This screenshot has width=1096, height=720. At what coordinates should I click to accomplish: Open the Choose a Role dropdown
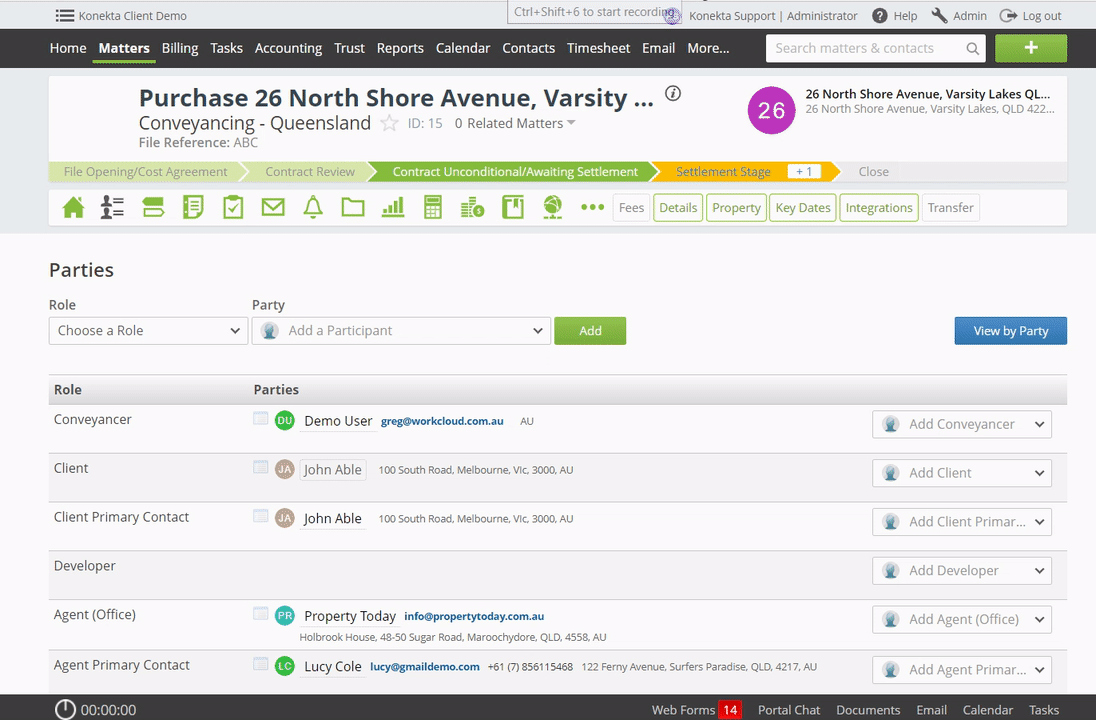coord(148,331)
